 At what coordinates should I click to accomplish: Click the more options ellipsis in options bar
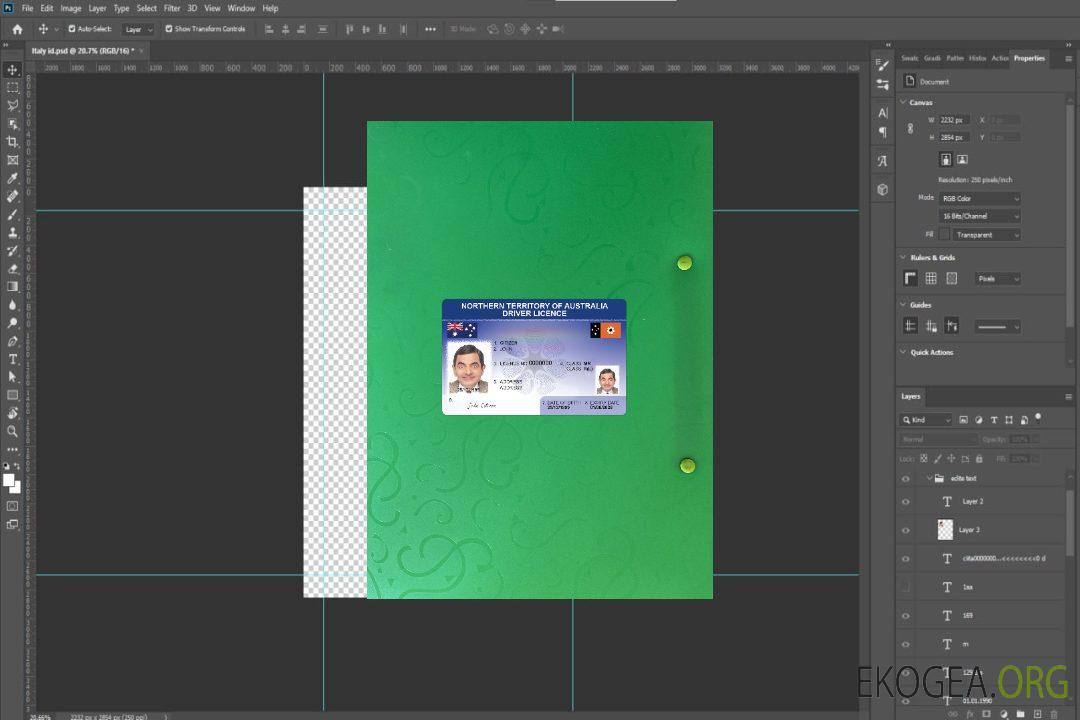pyautogui.click(x=430, y=29)
